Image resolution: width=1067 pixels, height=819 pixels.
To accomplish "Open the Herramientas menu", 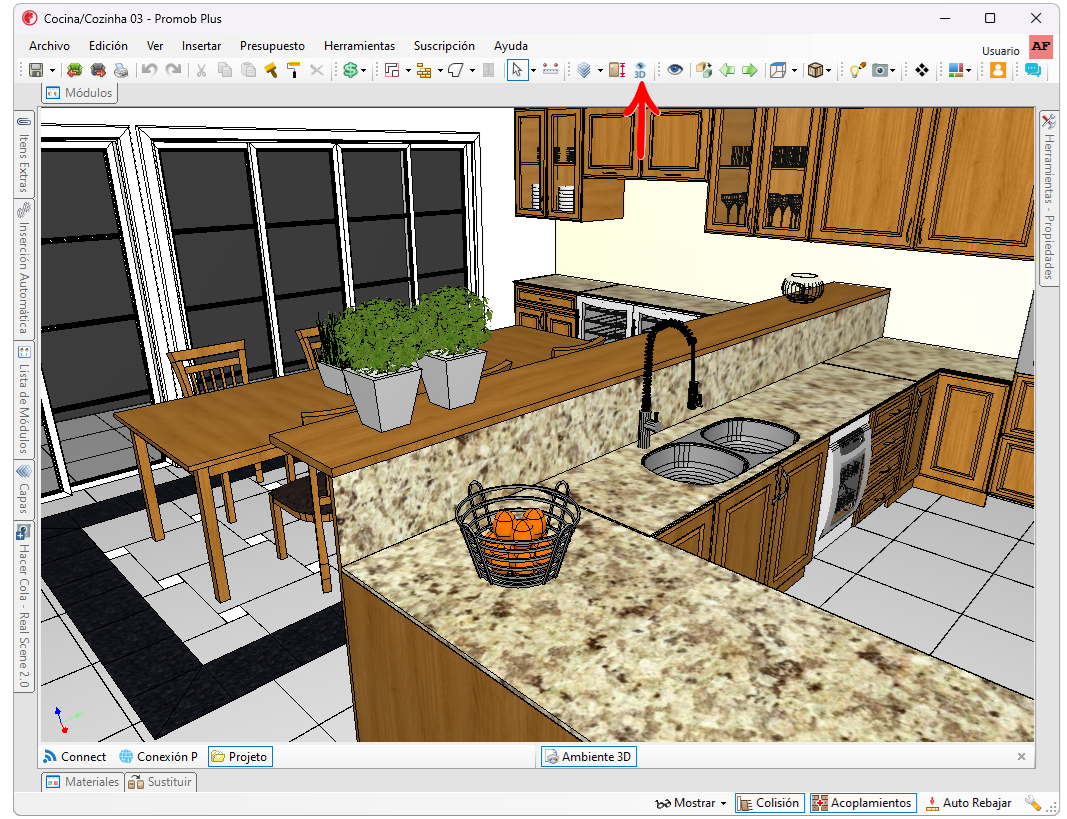I will click(x=359, y=46).
